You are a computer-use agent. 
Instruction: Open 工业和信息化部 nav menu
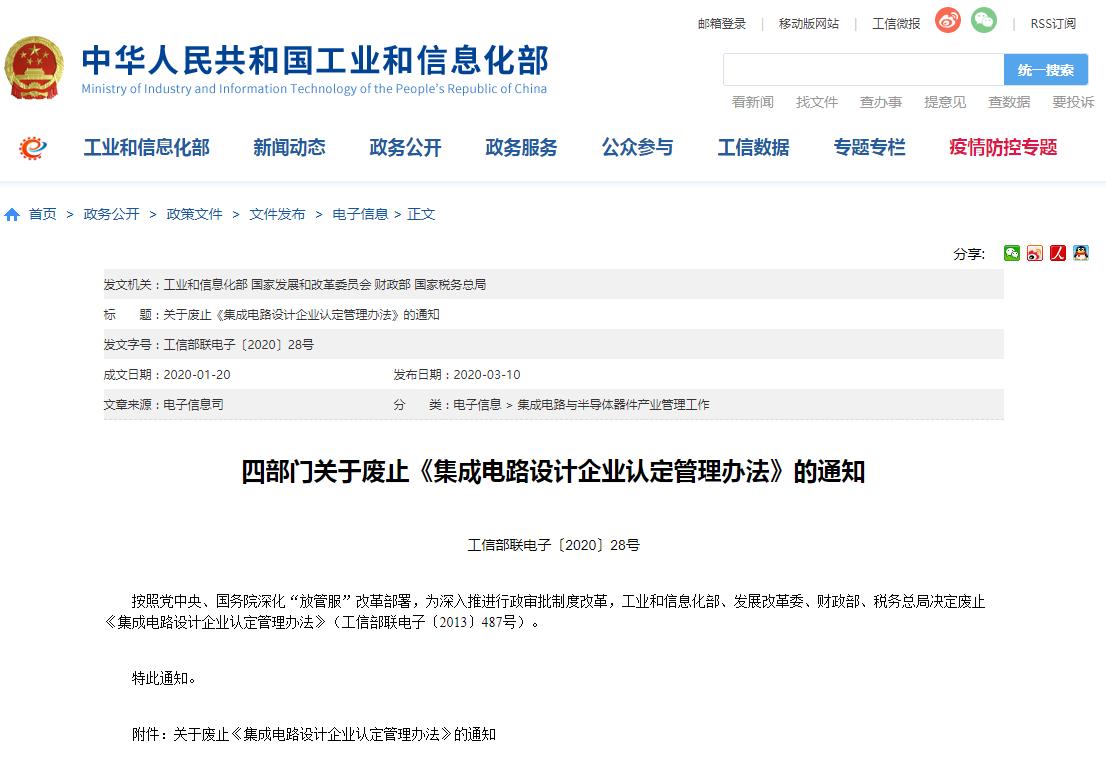click(x=147, y=147)
